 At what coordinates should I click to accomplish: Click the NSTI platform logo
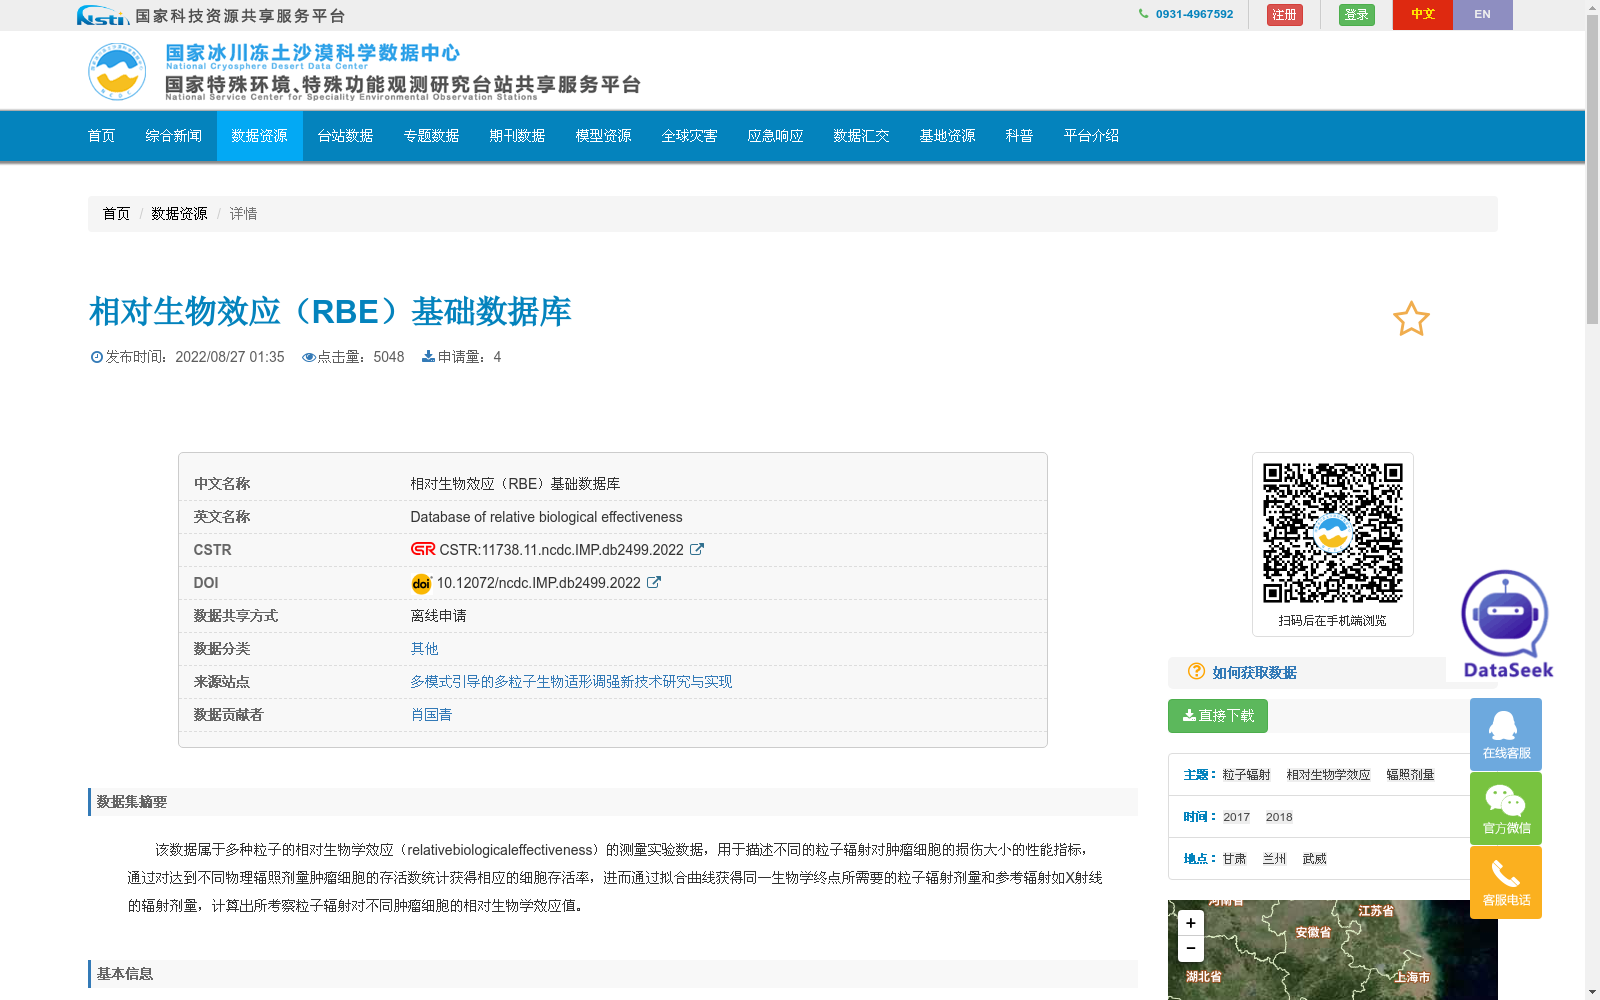[102, 15]
